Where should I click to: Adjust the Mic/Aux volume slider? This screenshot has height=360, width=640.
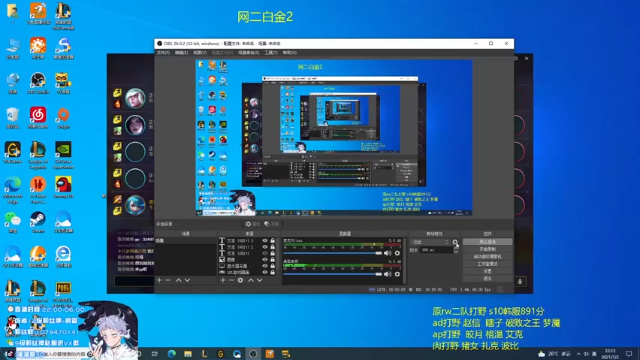pyautogui.click(x=333, y=253)
